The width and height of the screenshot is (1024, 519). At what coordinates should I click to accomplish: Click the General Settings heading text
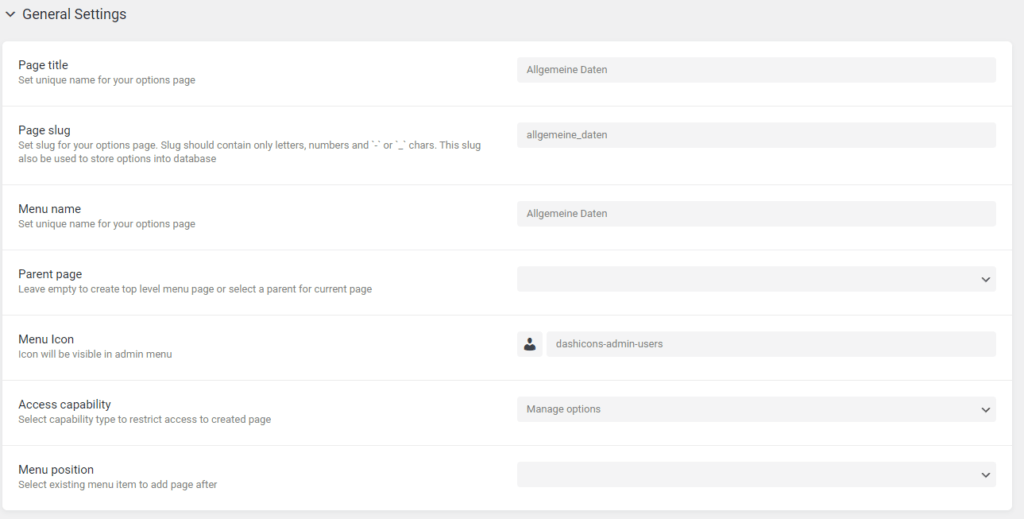(74, 15)
